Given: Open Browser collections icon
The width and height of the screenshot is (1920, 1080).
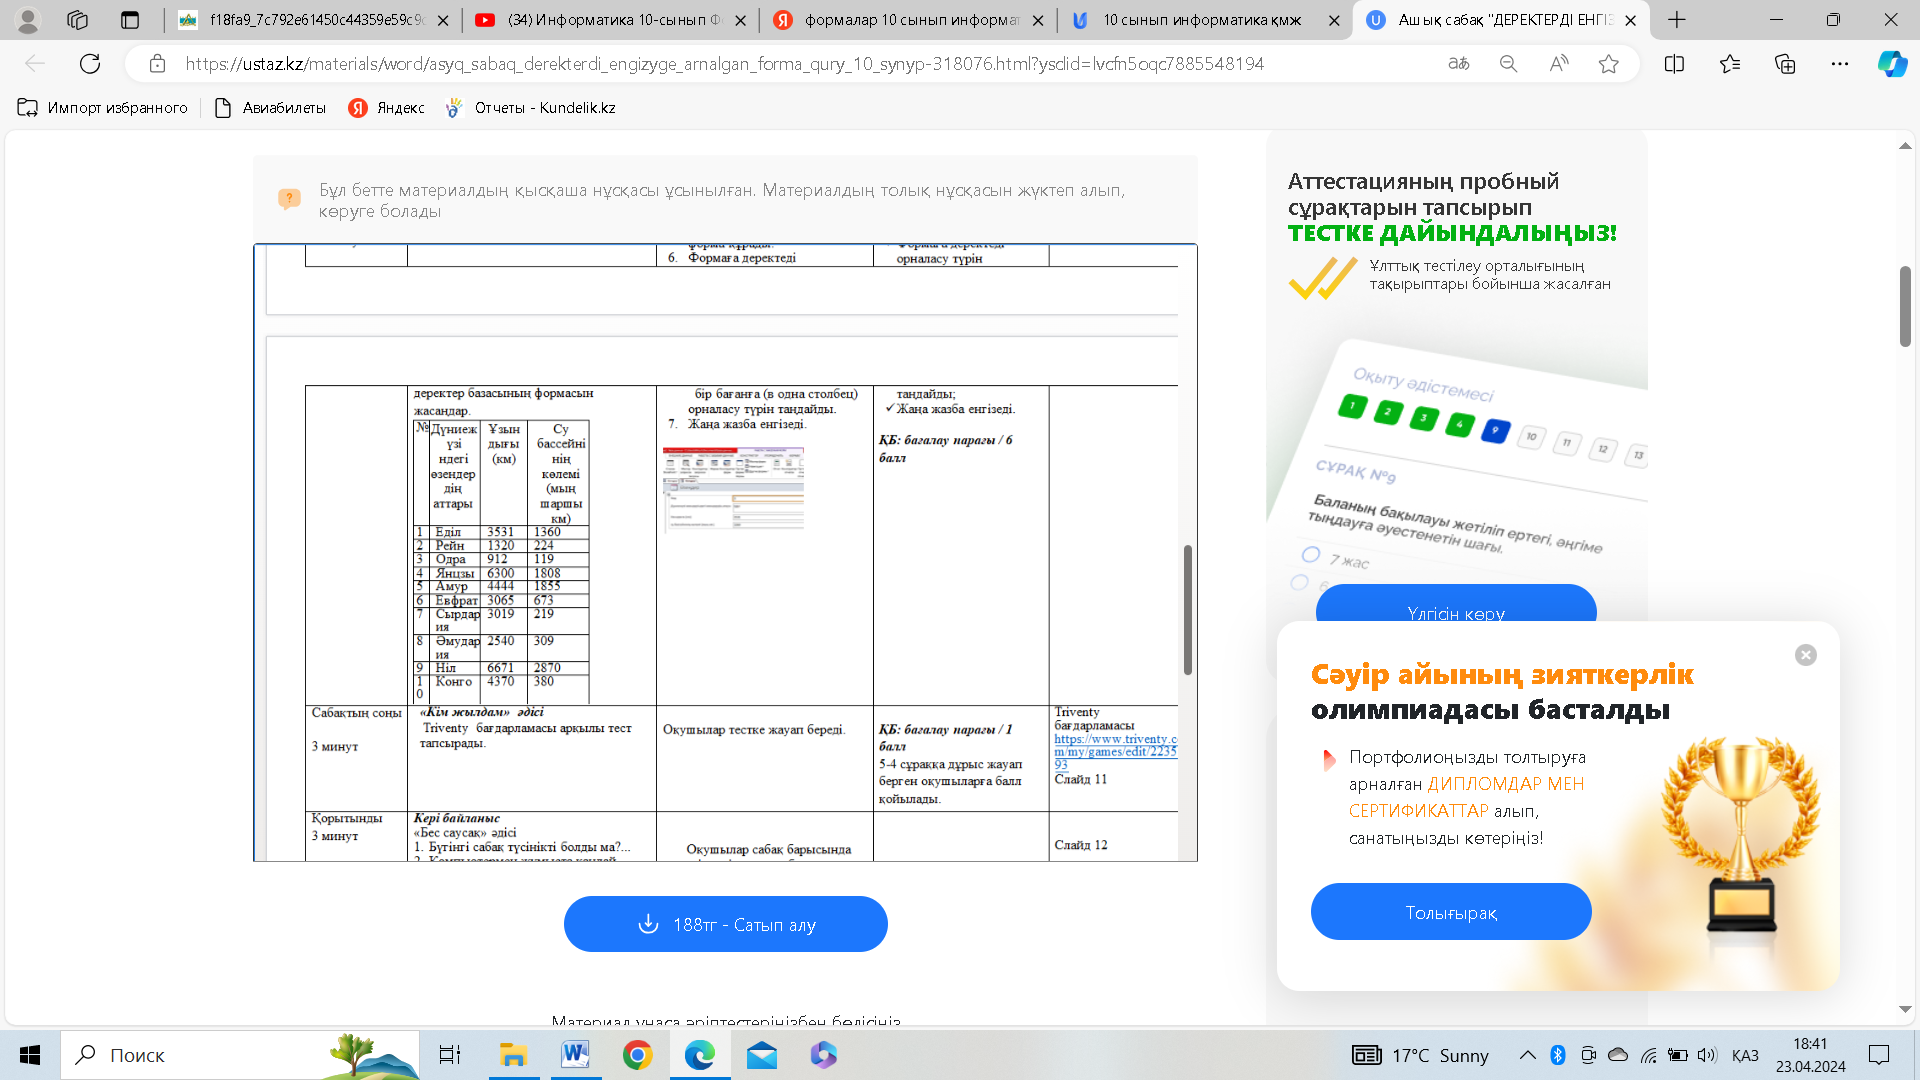Looking at the screenshot, I should pyautogui.click(x=1785, y=64).
